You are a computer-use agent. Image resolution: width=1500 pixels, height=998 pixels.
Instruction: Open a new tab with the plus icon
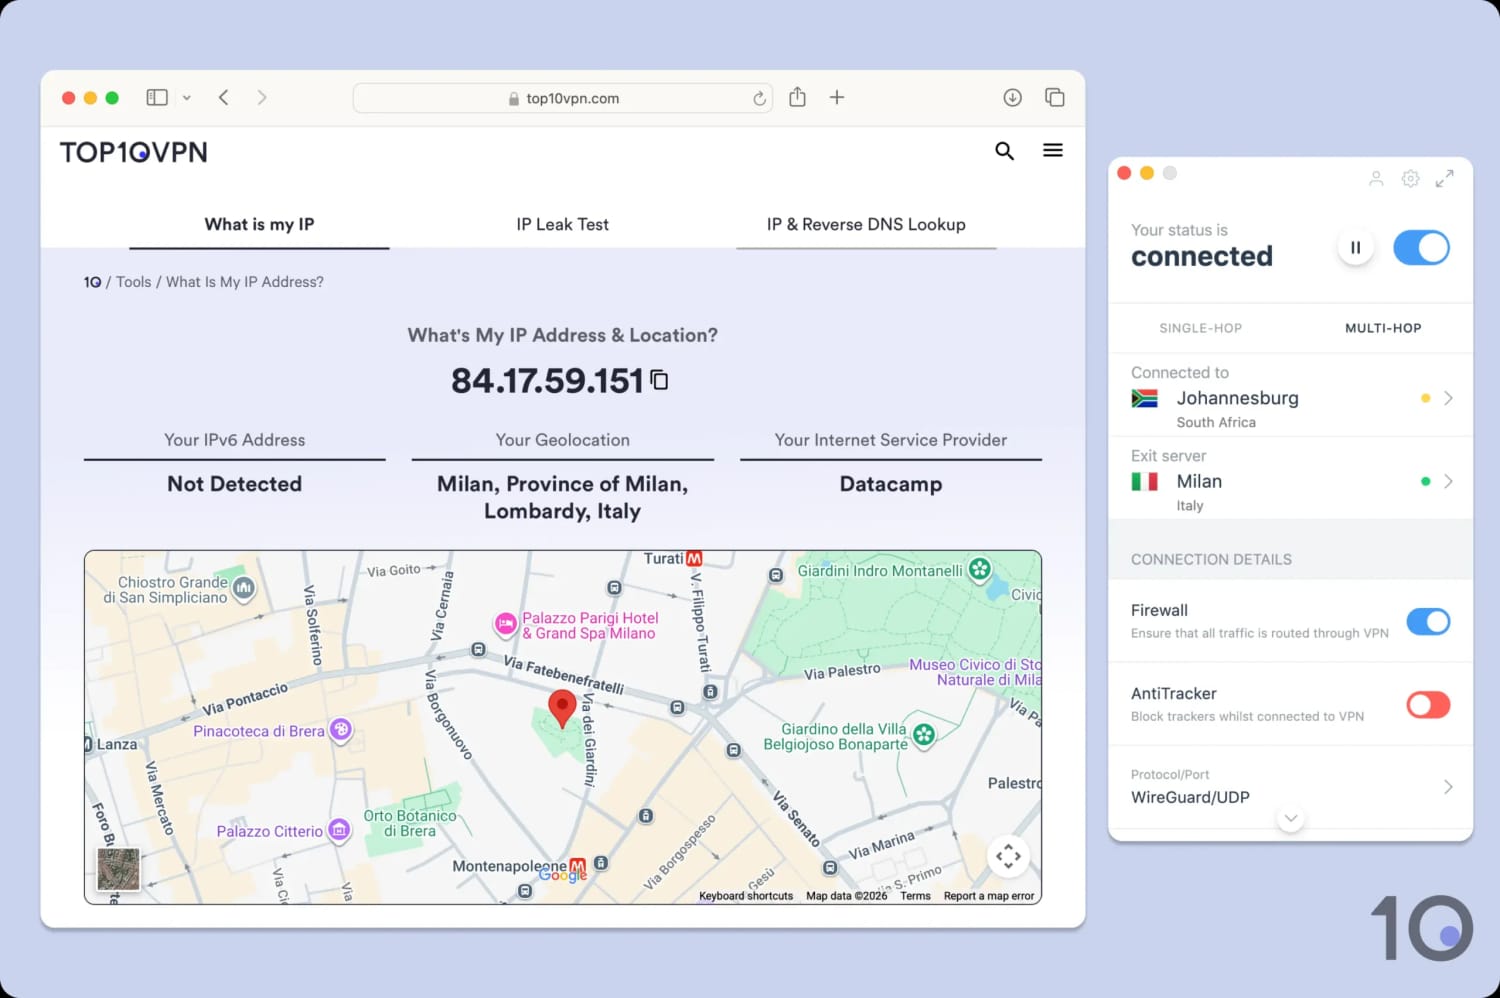tap(837, 97)
